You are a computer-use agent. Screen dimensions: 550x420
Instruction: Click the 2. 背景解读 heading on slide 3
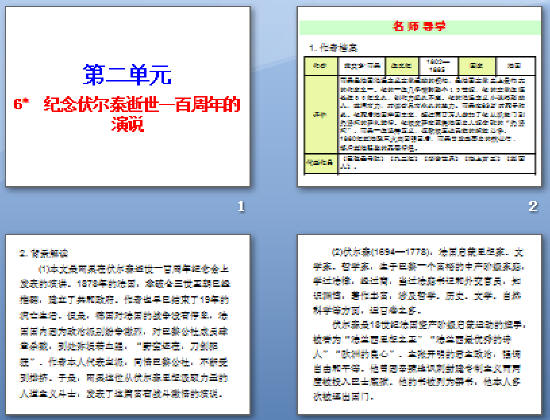click(43, 253)
